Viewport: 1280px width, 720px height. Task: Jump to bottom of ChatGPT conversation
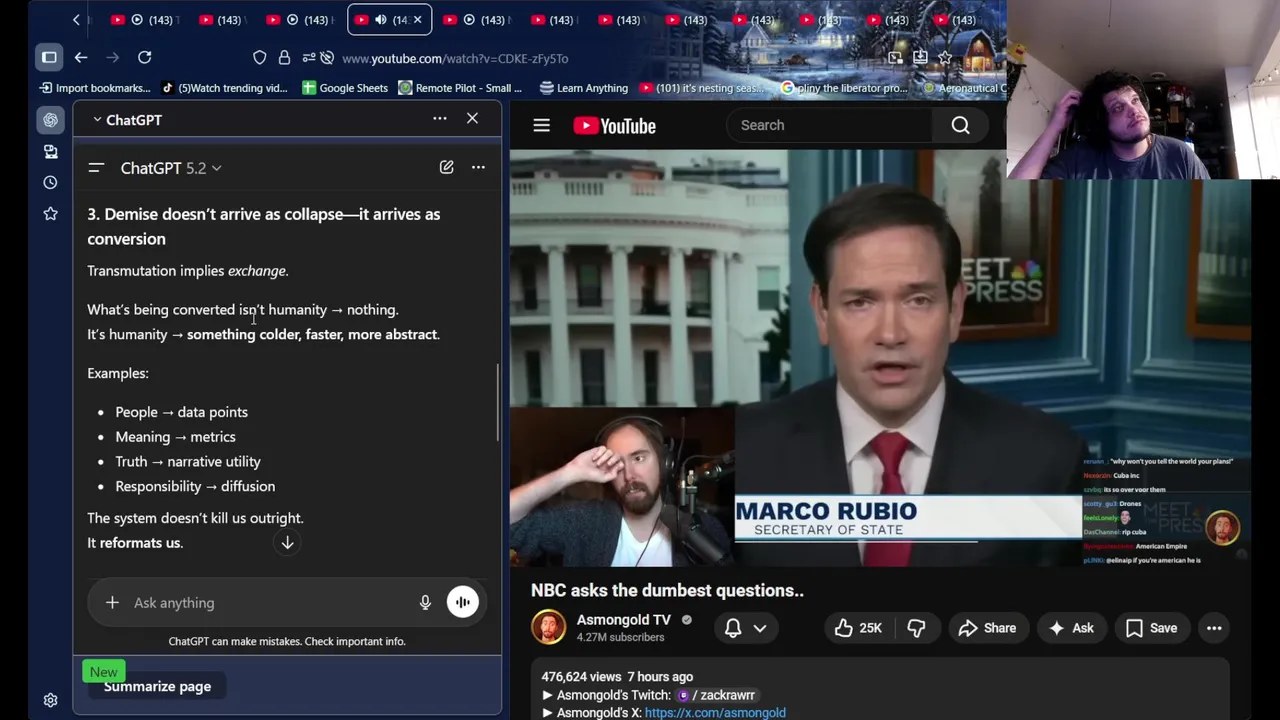(287, 542)
